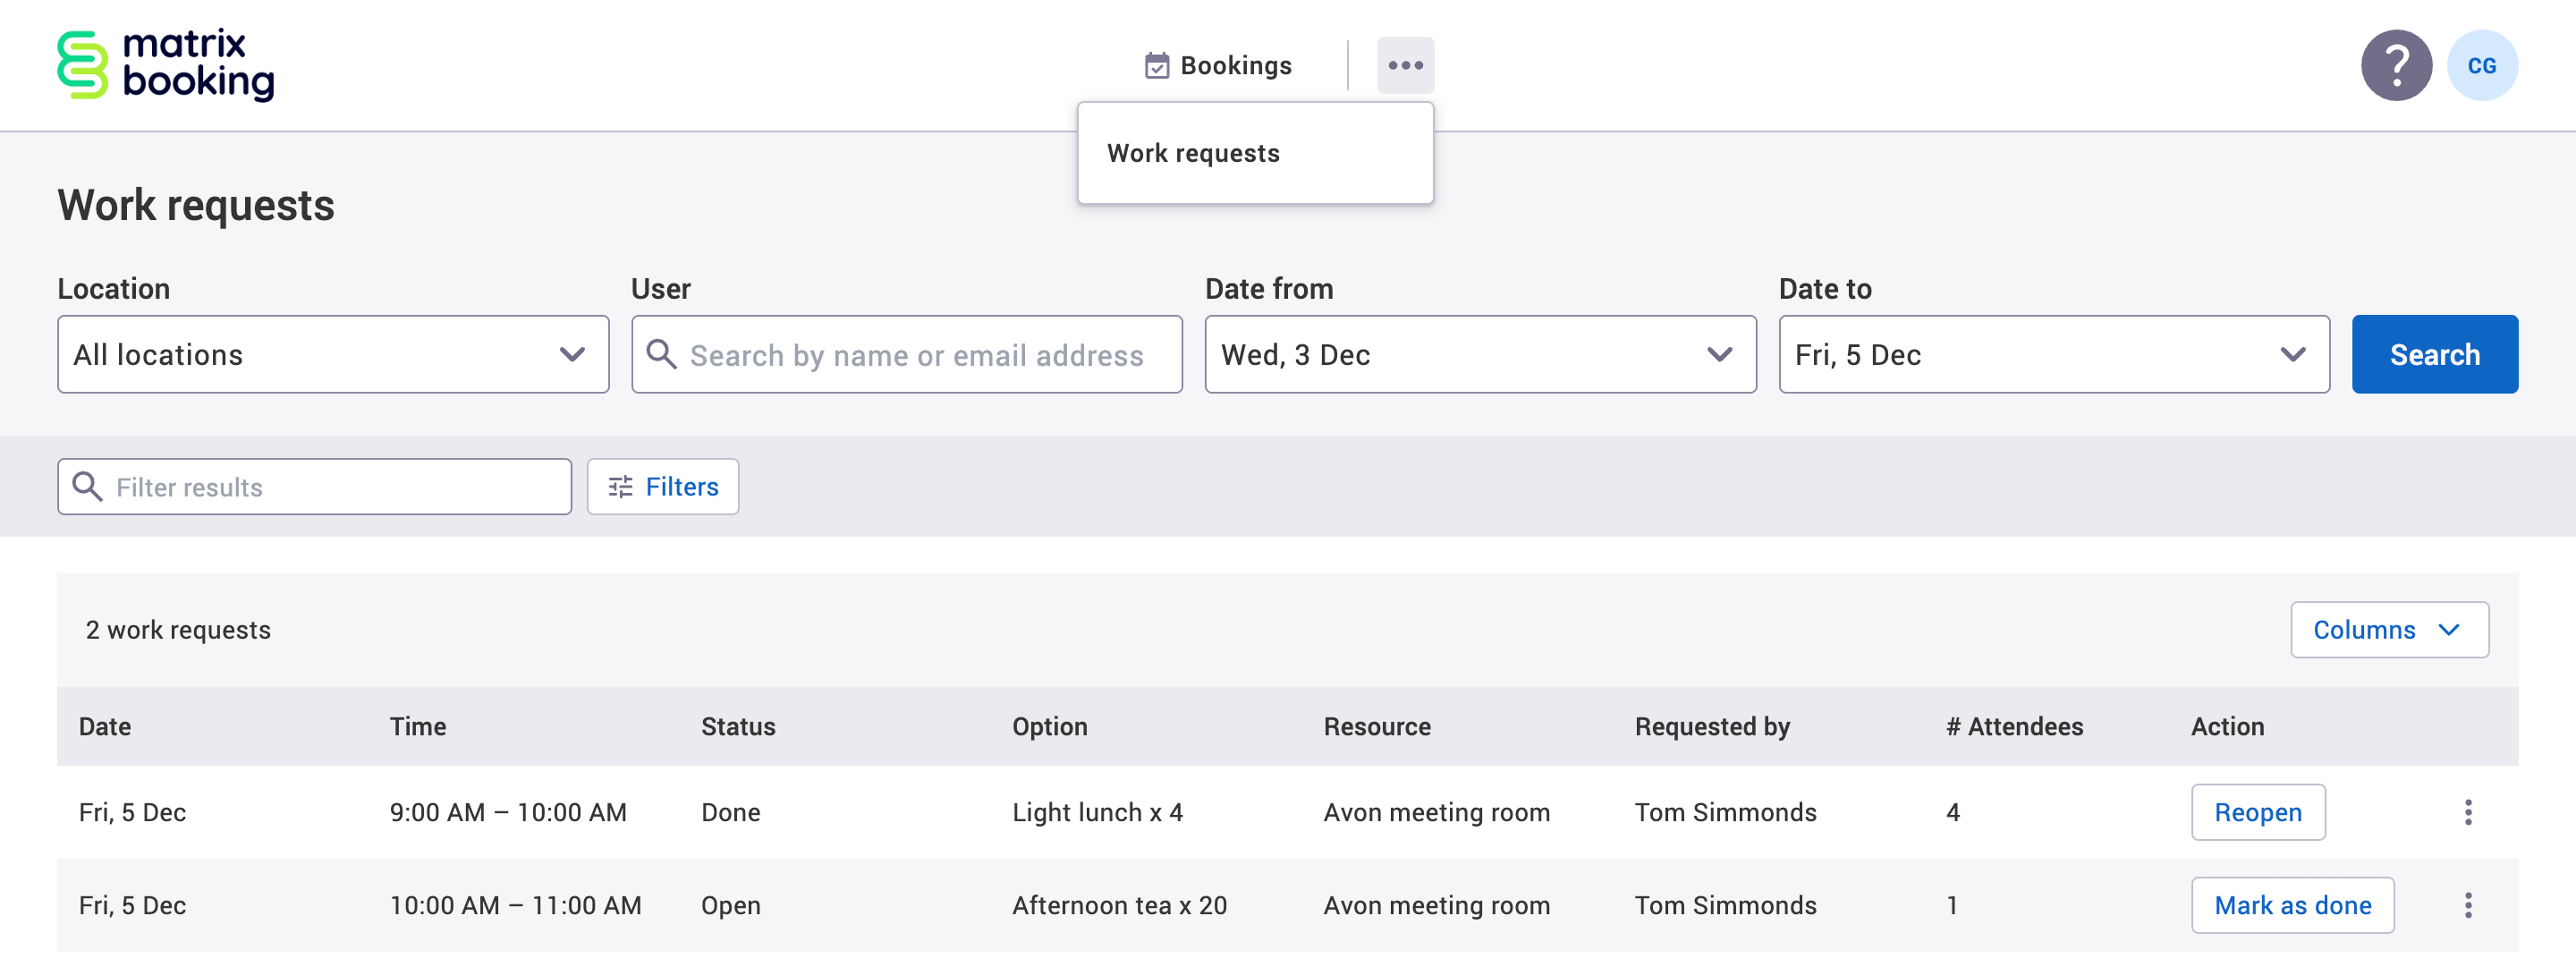Screen dimensions: 2576x967
Task: Open the kebab menu on the Afternoon tea row
Action: click(2469, 905)
